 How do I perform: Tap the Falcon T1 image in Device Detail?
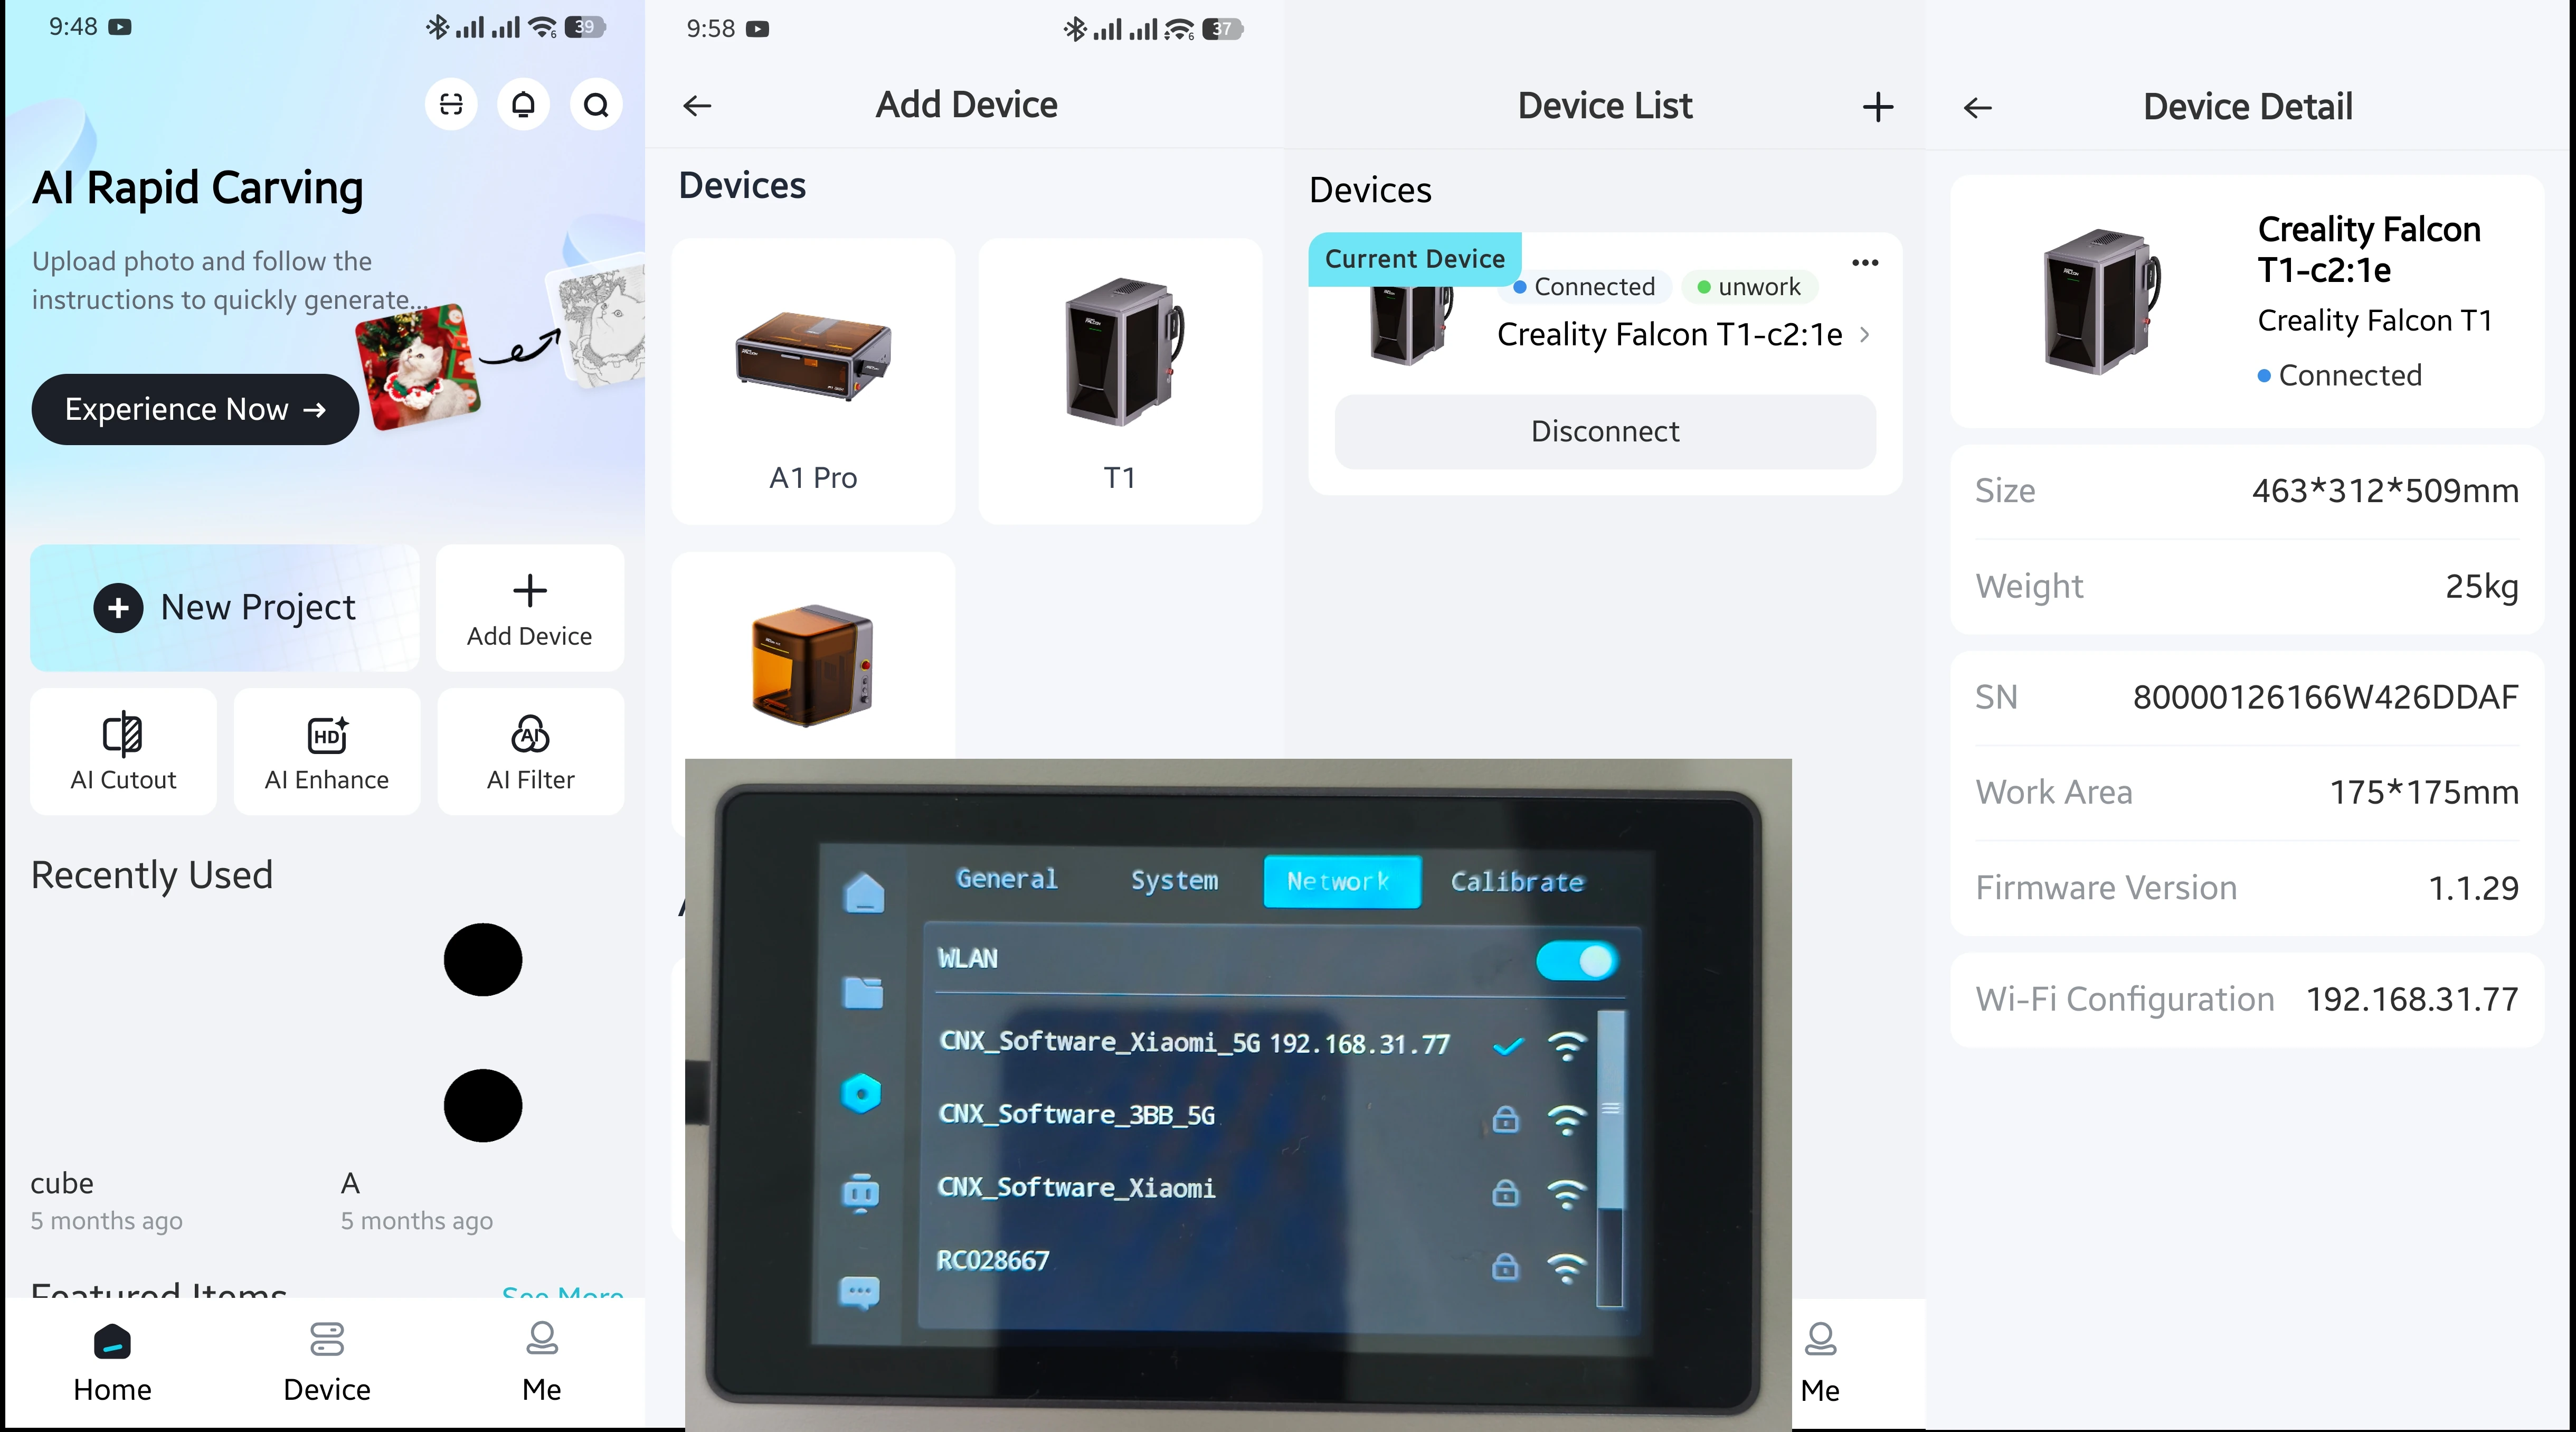coord(2101,301)
